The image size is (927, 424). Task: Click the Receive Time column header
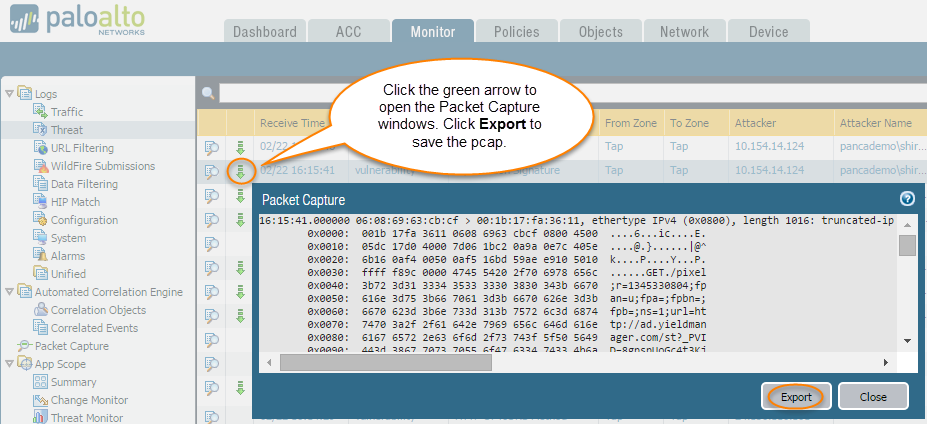coord(293,123)
